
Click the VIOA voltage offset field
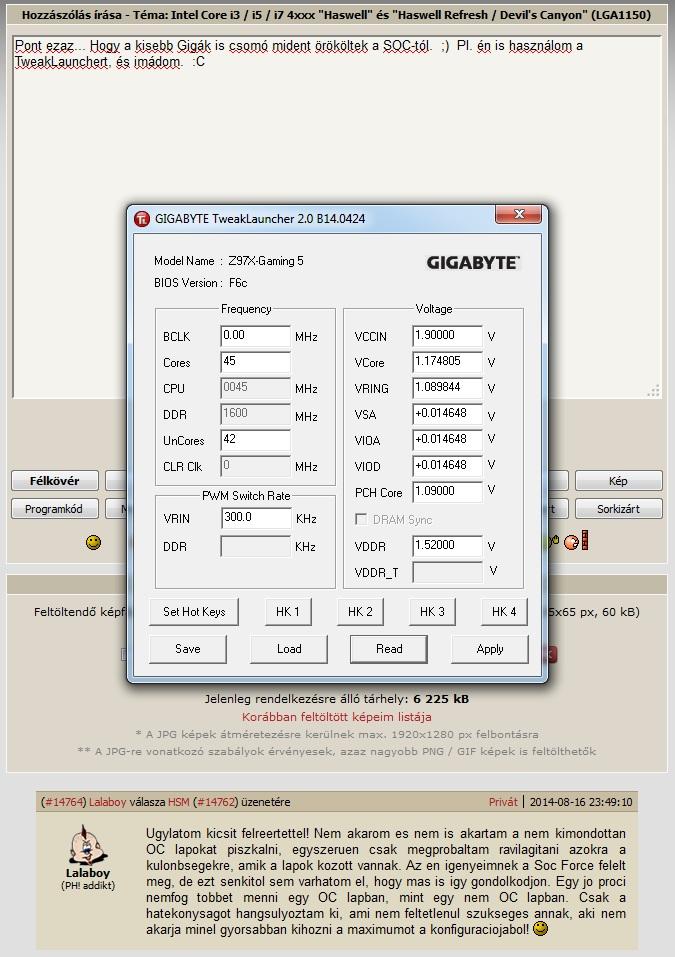tap(447, 440)
